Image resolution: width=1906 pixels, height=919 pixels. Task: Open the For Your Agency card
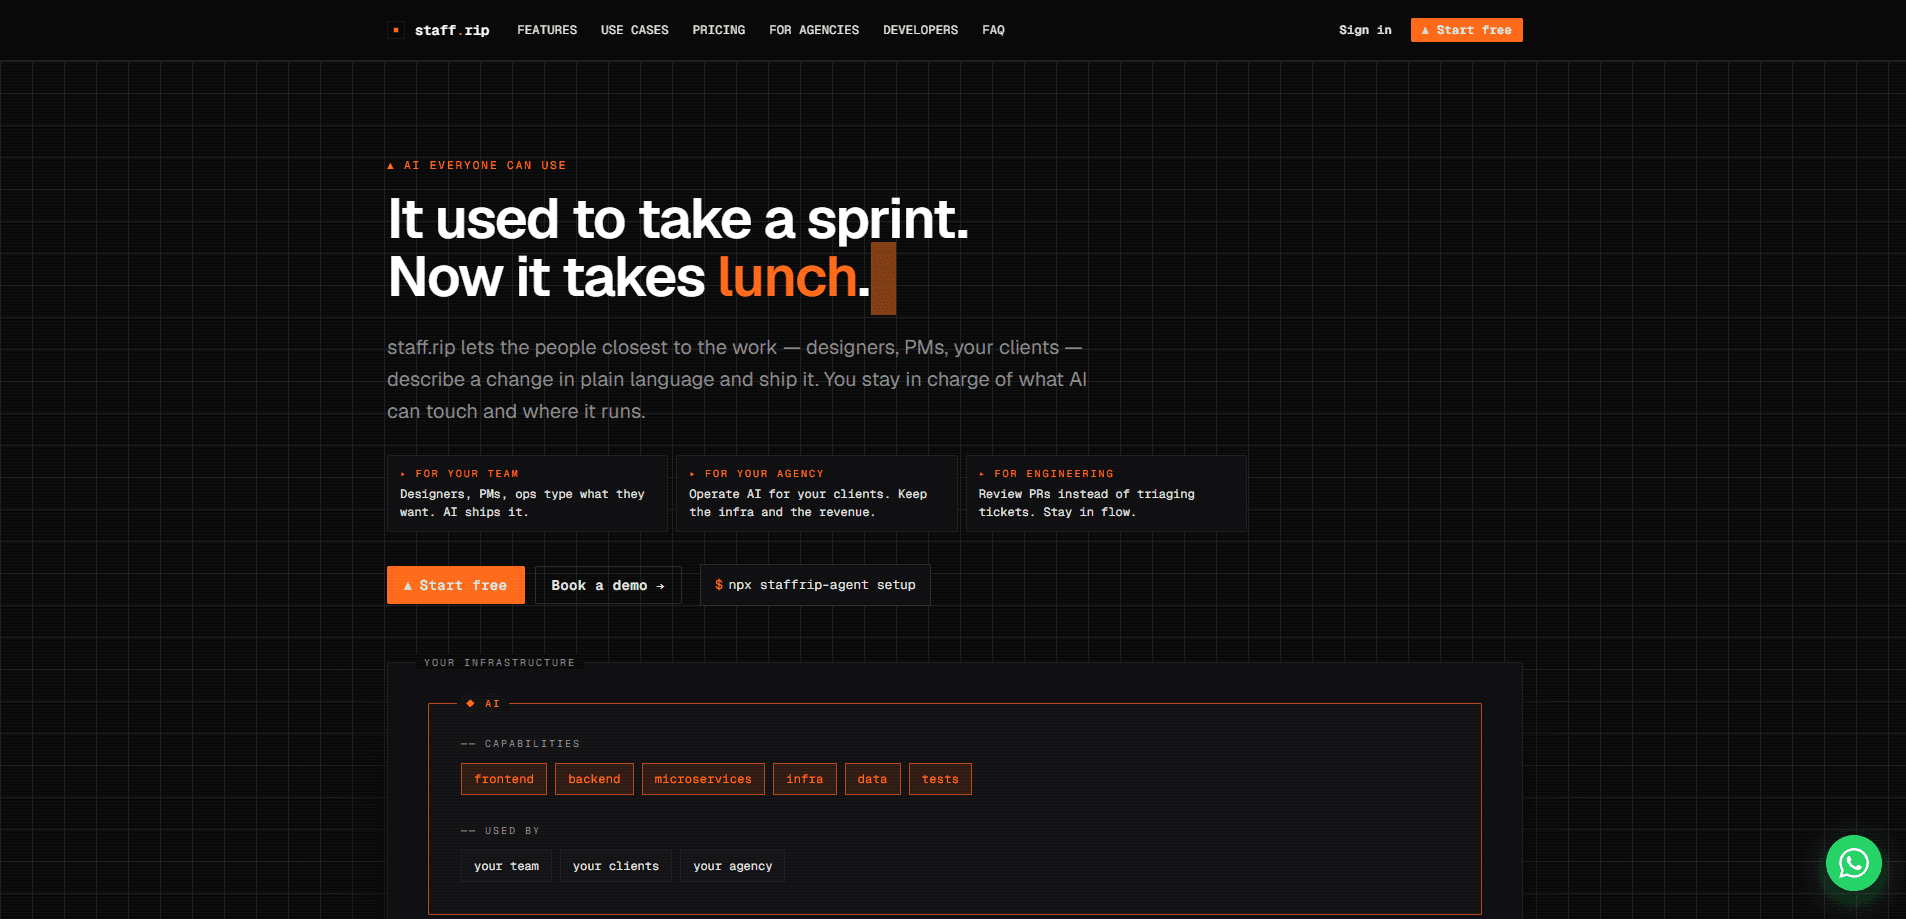tap(816, 493)
